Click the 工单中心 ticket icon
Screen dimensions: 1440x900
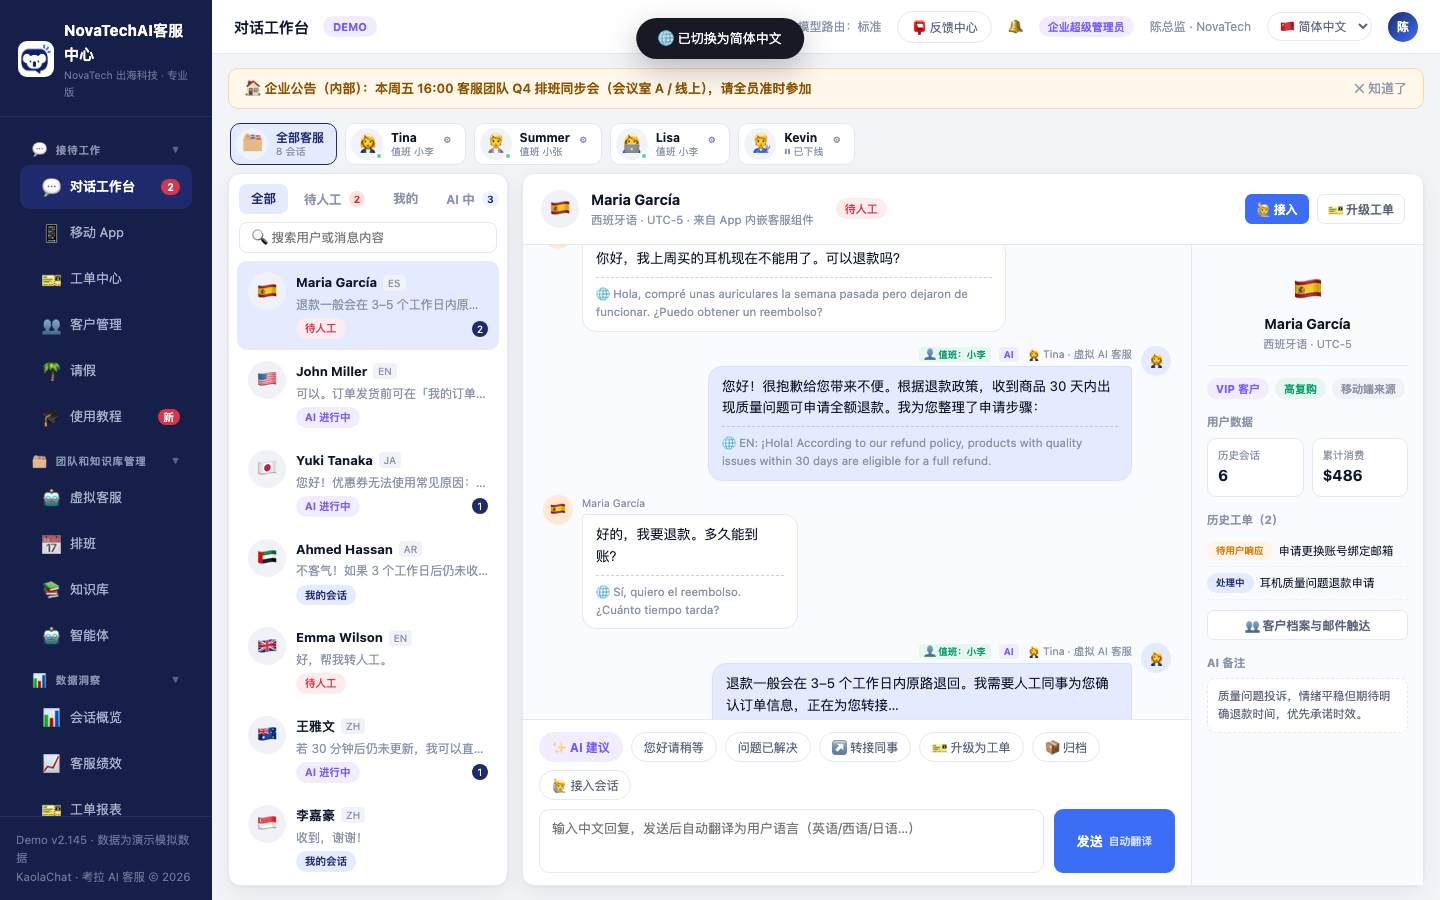click(x=51, y=279)
